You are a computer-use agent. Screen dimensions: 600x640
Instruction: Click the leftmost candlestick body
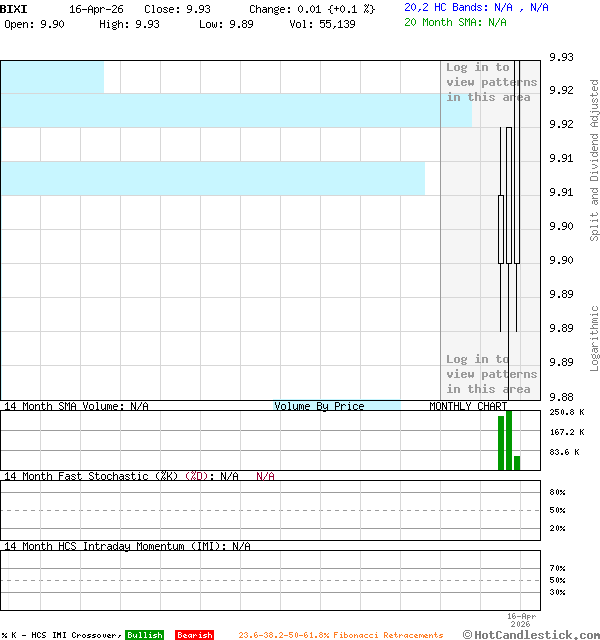(x=501, y=229)
